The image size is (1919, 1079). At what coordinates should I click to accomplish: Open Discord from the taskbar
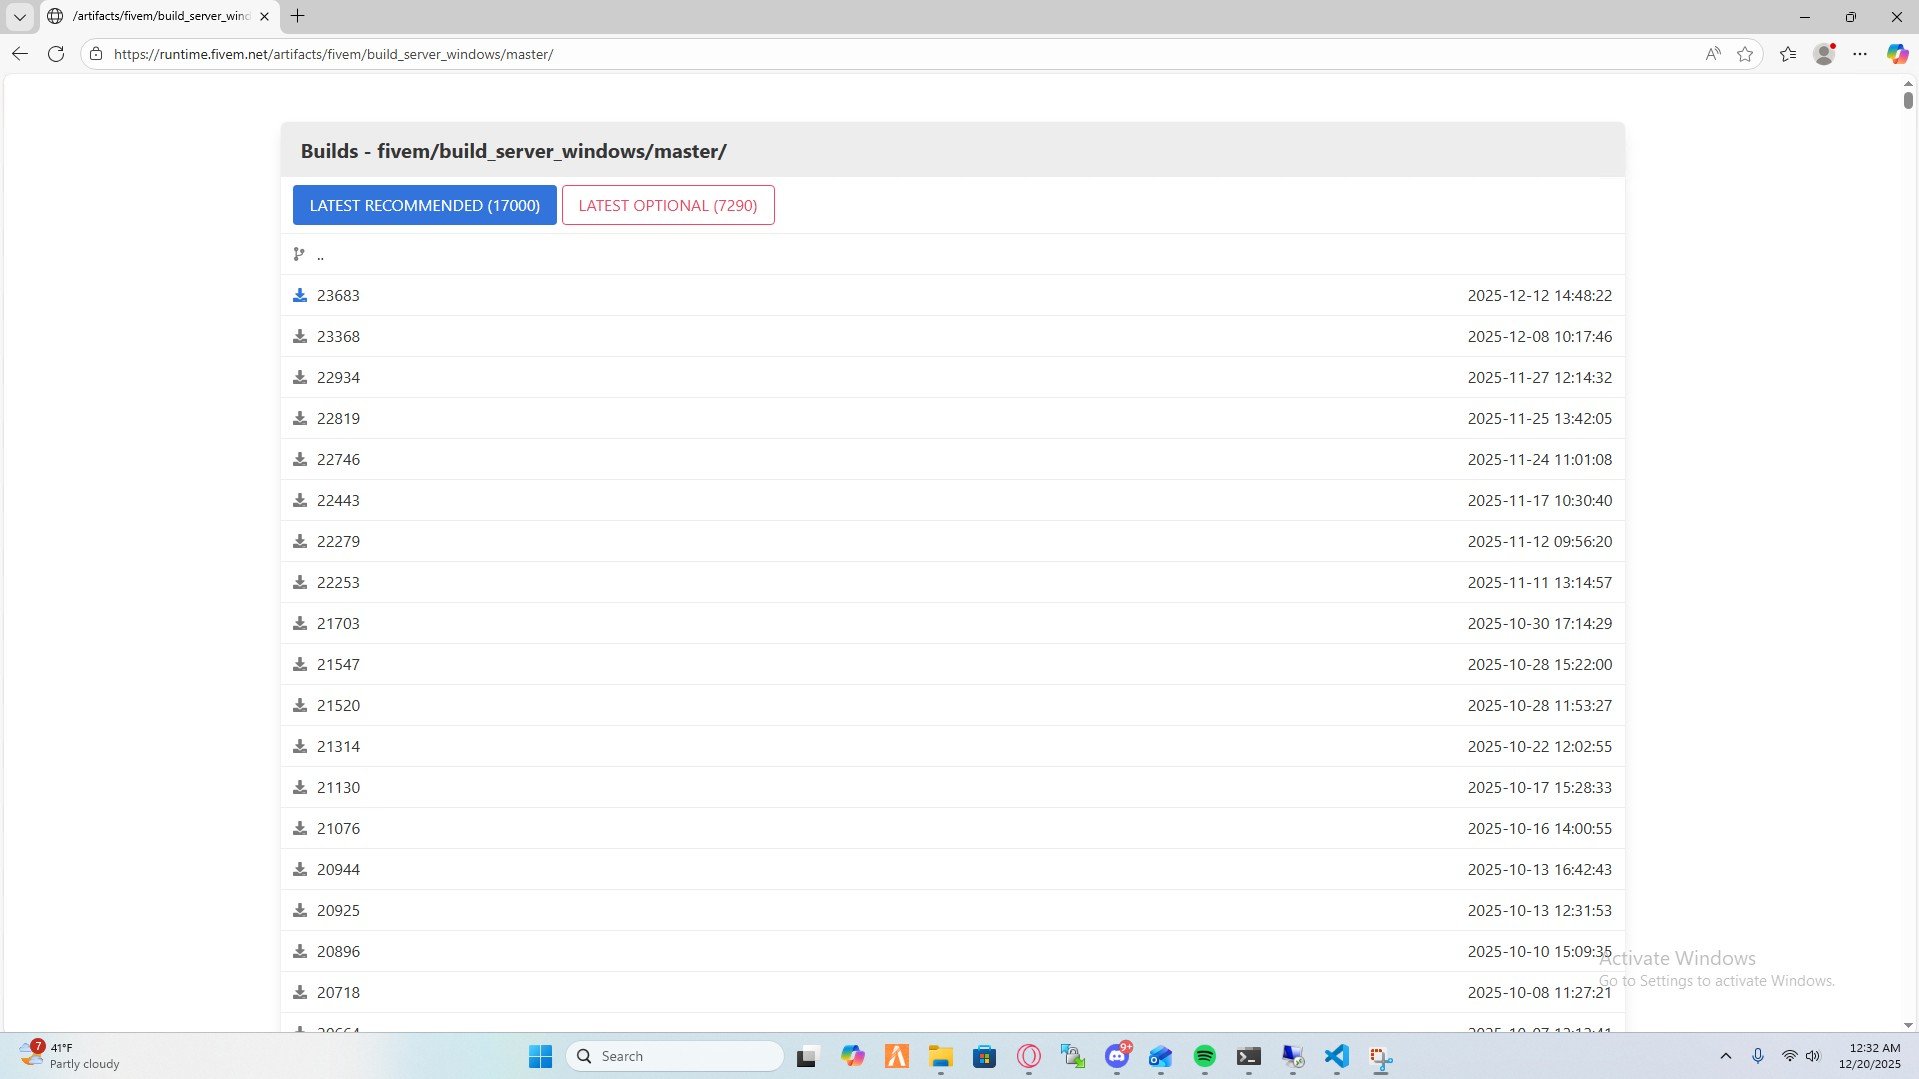[x=1117, y=1056]
